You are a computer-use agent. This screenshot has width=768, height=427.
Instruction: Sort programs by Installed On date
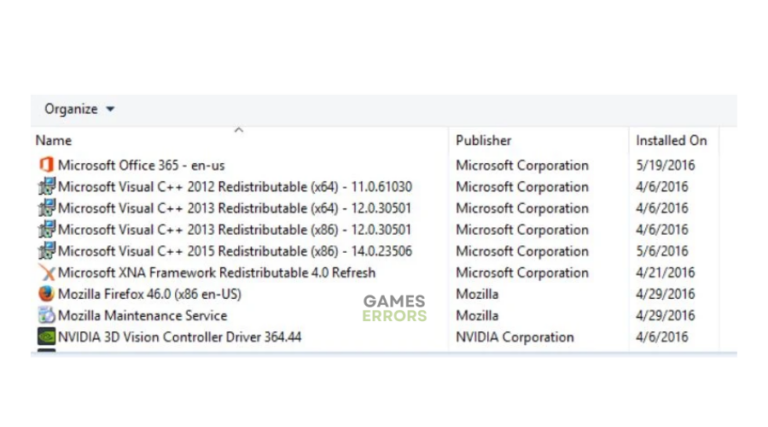coord(671,141)
